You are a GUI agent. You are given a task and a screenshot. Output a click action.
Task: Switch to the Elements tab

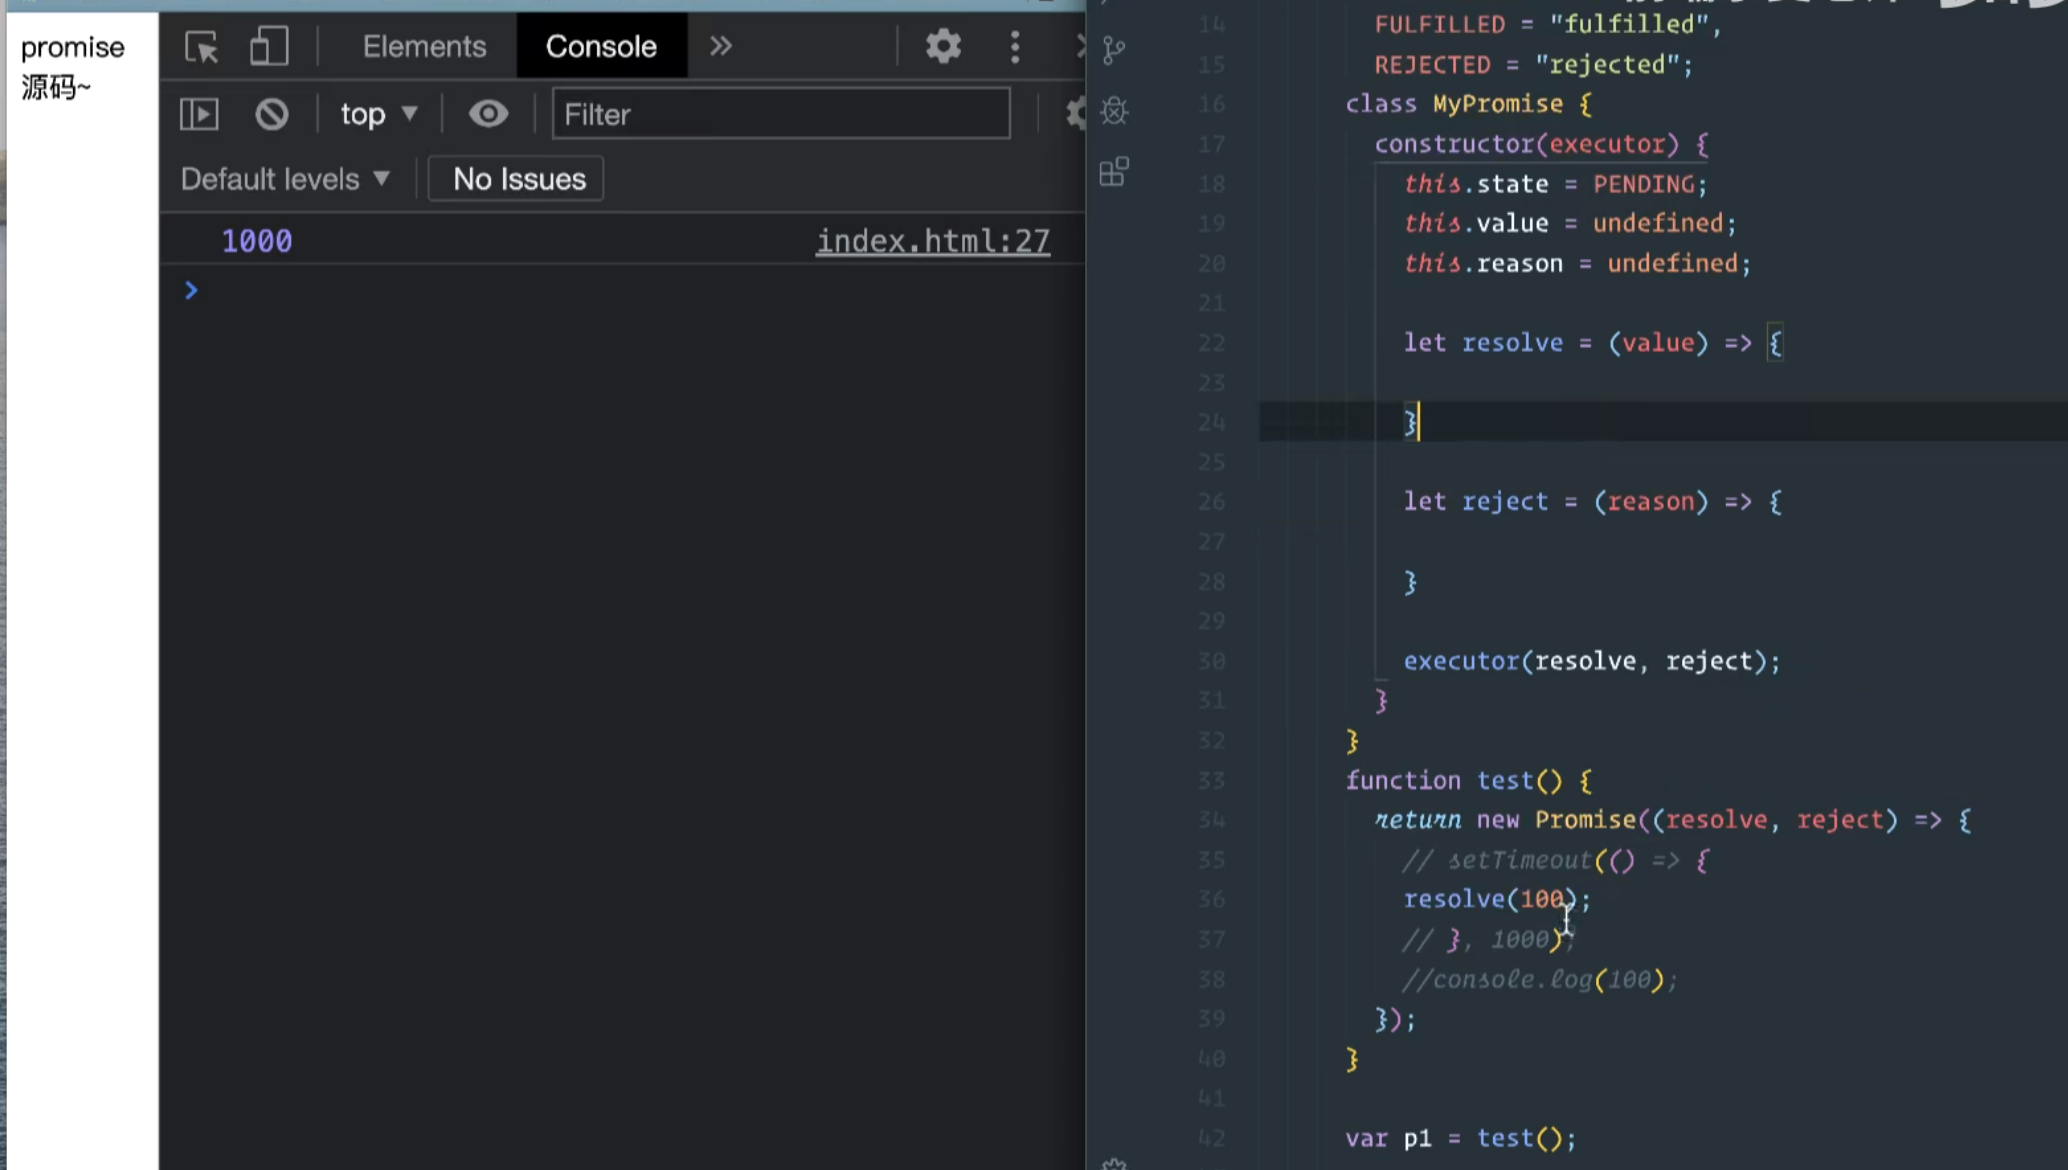click(424, 46)
